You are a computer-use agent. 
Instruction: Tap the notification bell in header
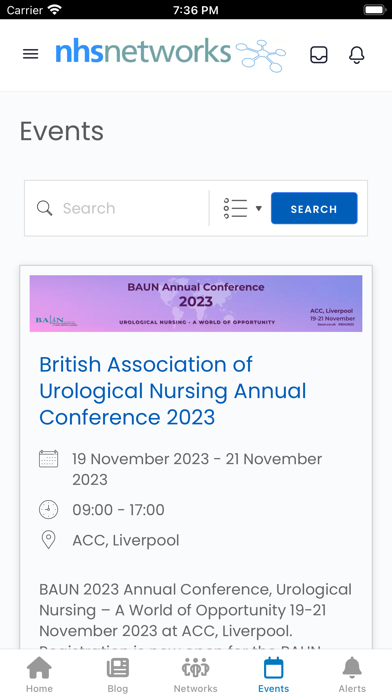356,55
